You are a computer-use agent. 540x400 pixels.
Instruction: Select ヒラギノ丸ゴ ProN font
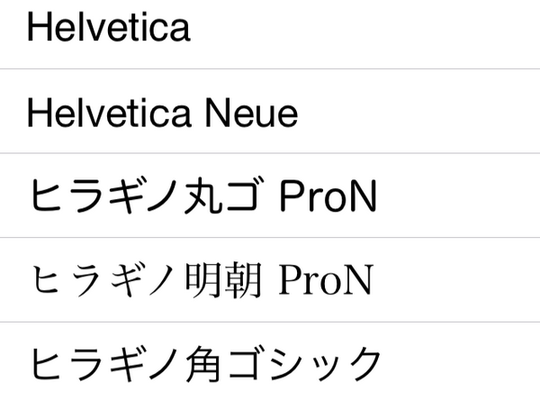coord(270,195)
